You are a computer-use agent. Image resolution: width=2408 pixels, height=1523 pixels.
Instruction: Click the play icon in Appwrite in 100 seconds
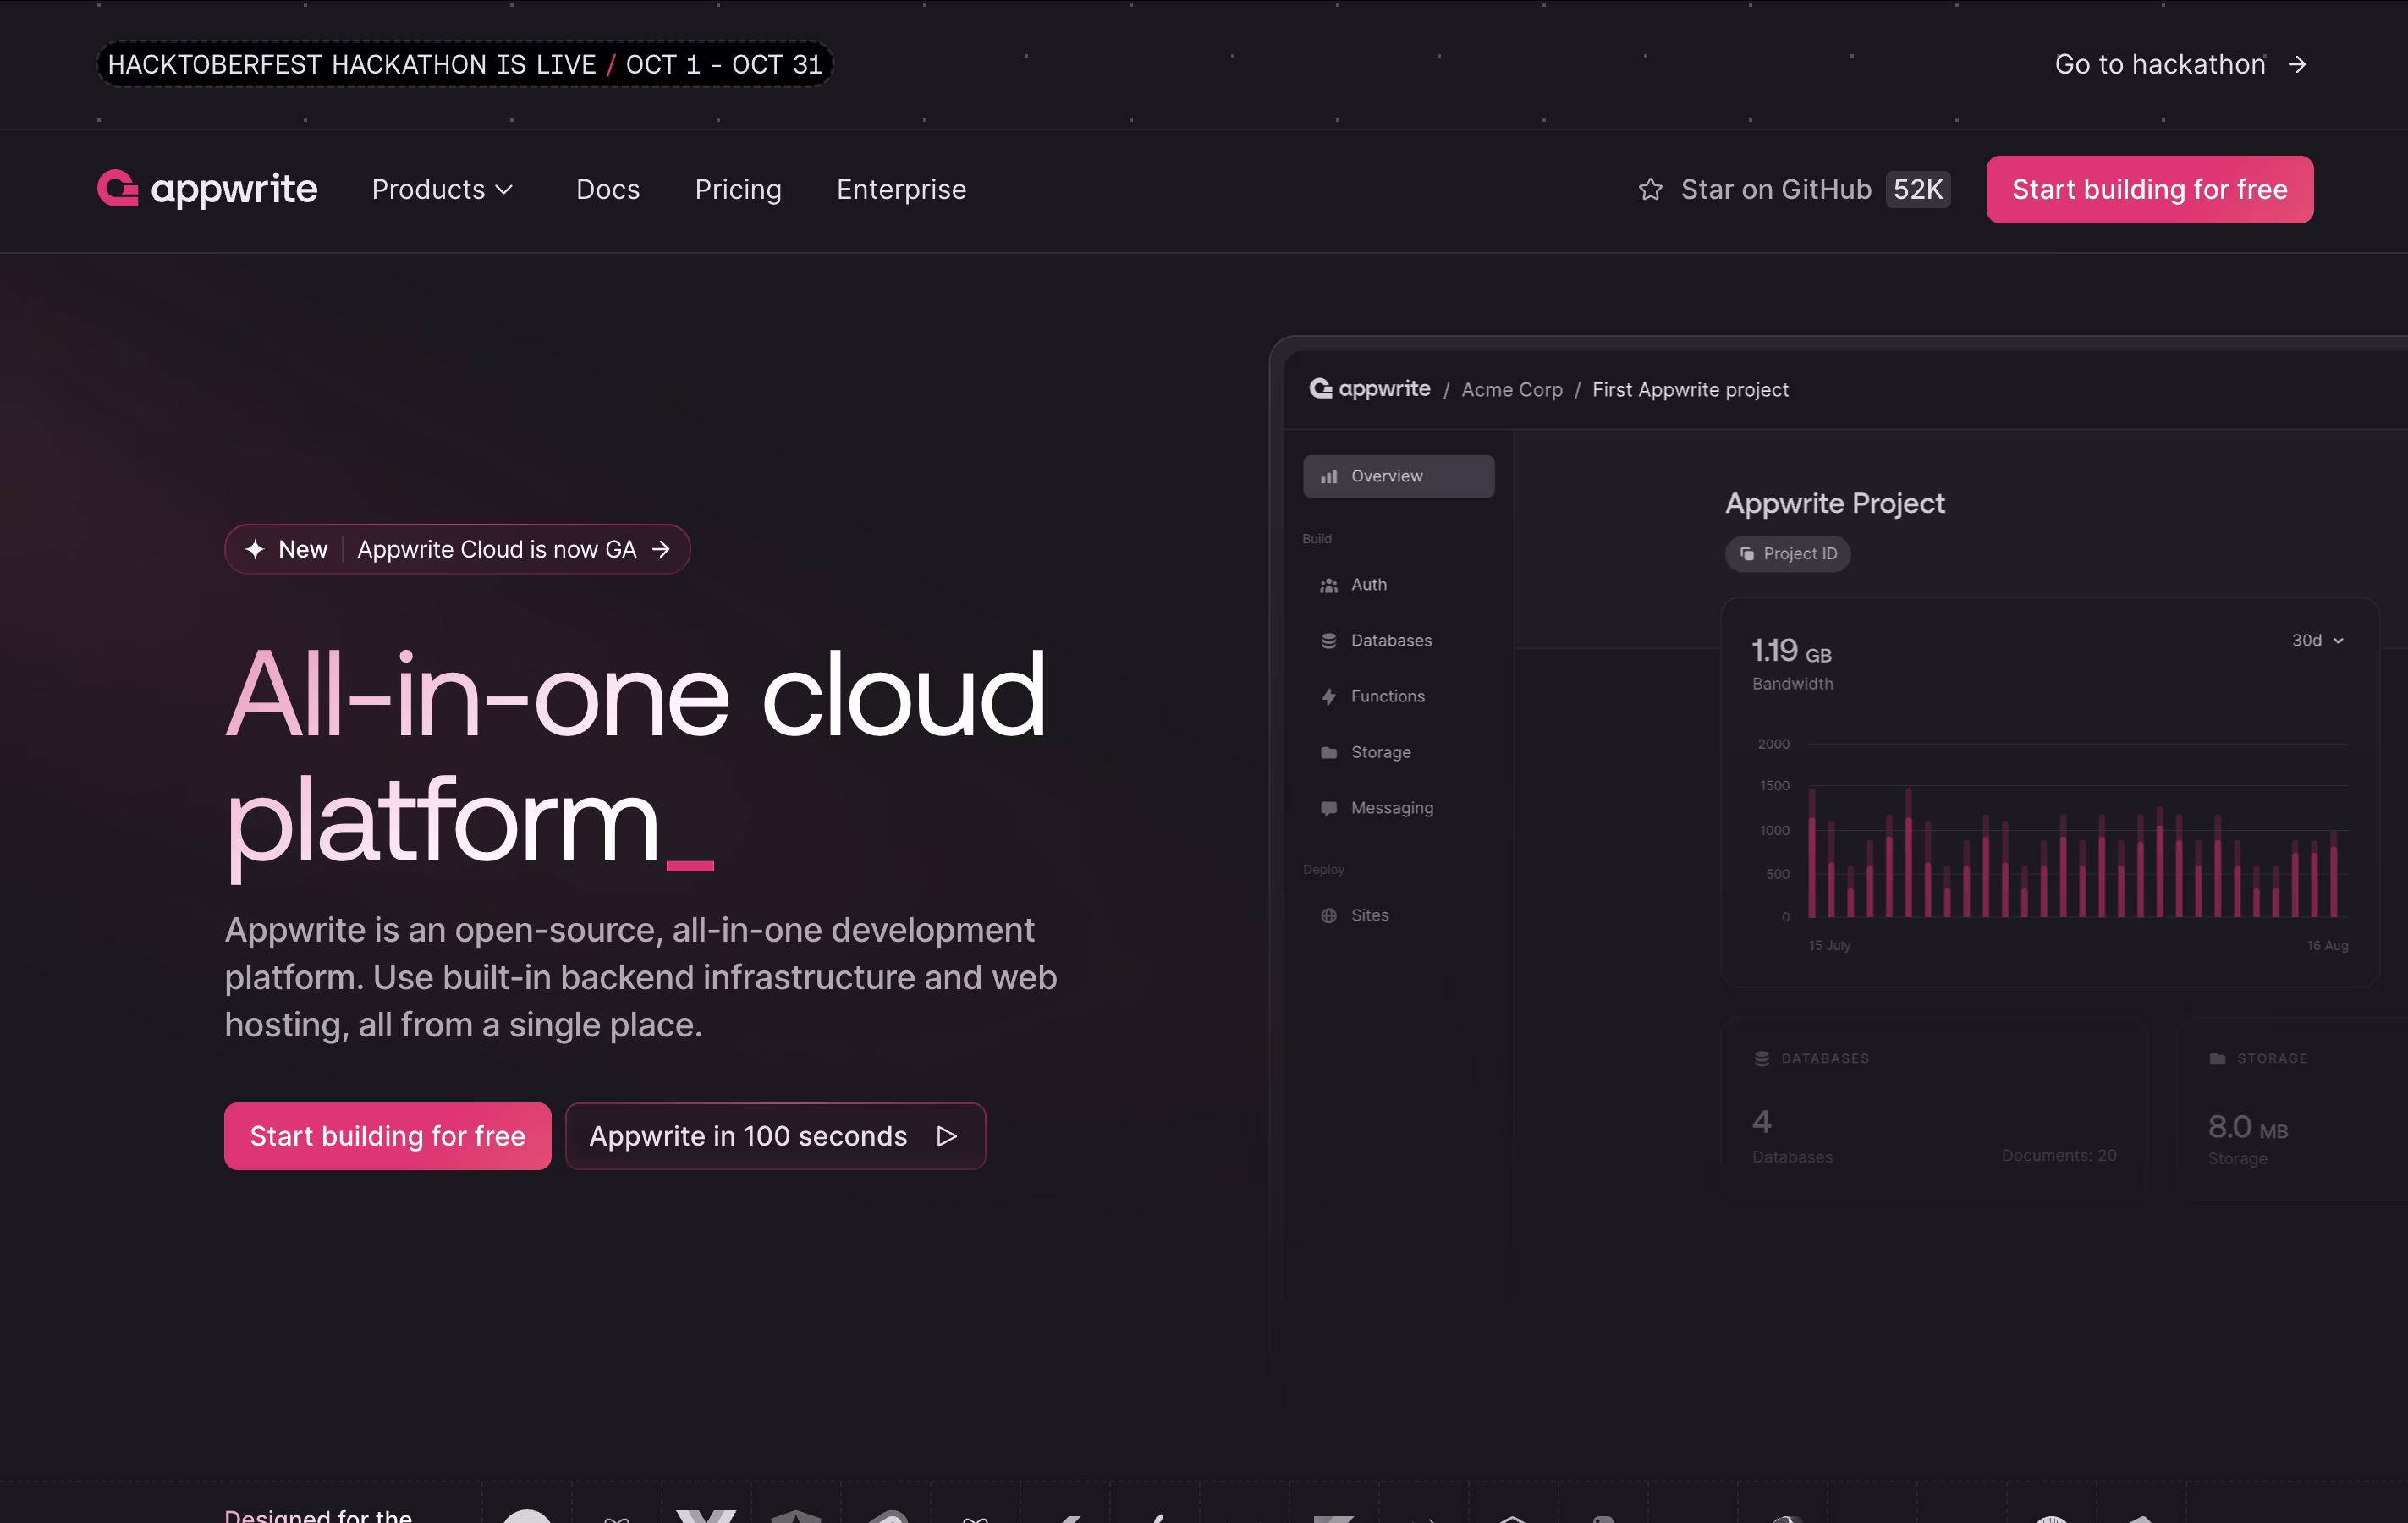(x=947, y=1136)
